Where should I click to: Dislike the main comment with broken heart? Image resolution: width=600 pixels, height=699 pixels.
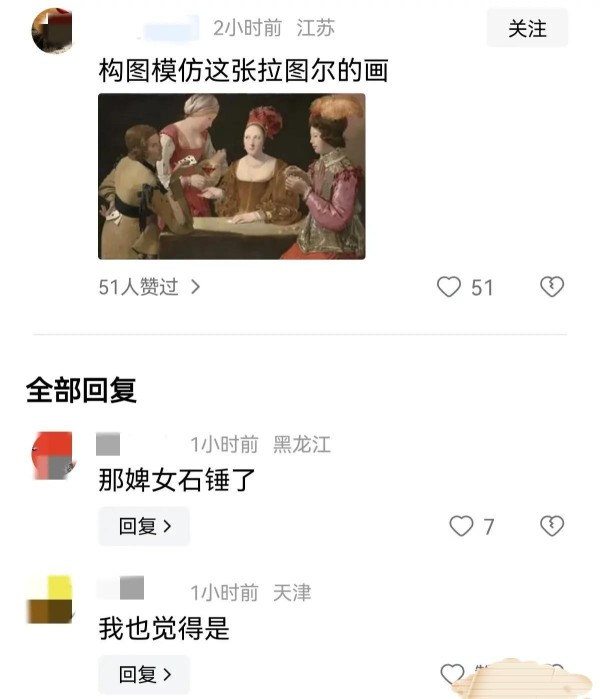tap(552, 287)
